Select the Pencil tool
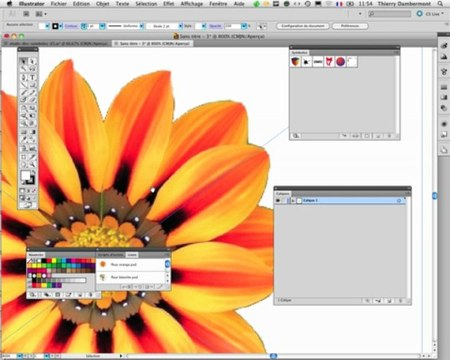Viewport: 450px width, 360px height. coord(32,93)
